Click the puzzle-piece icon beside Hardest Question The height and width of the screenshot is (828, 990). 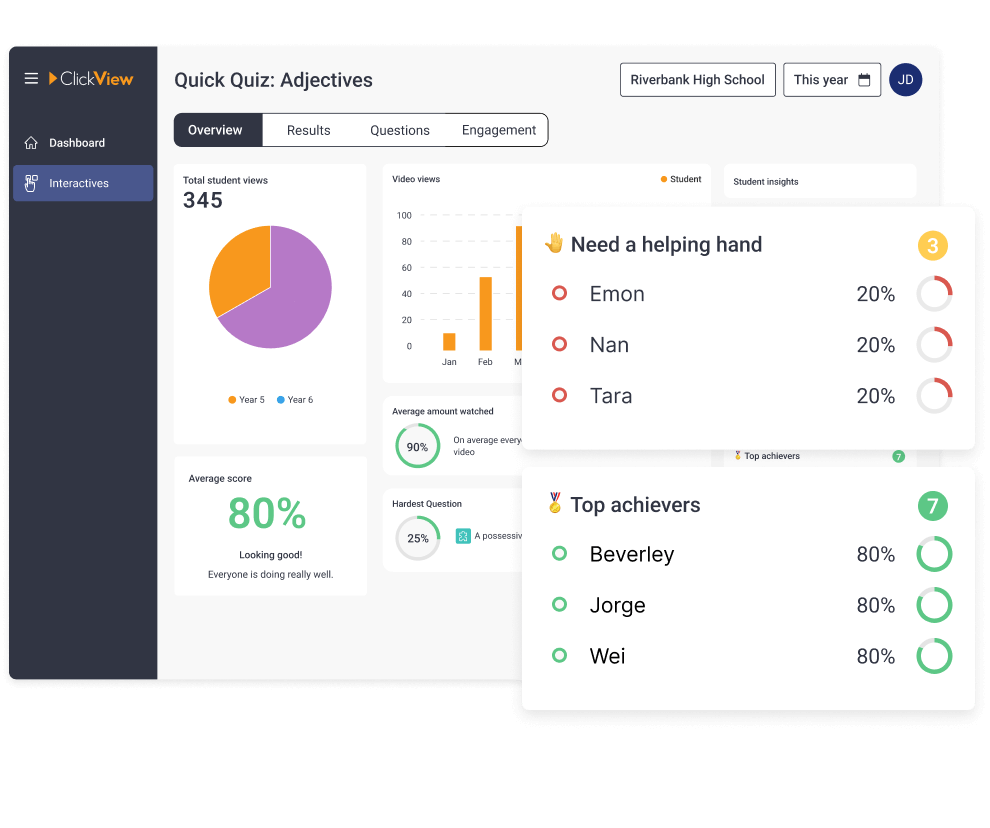(x=462, y=537)
